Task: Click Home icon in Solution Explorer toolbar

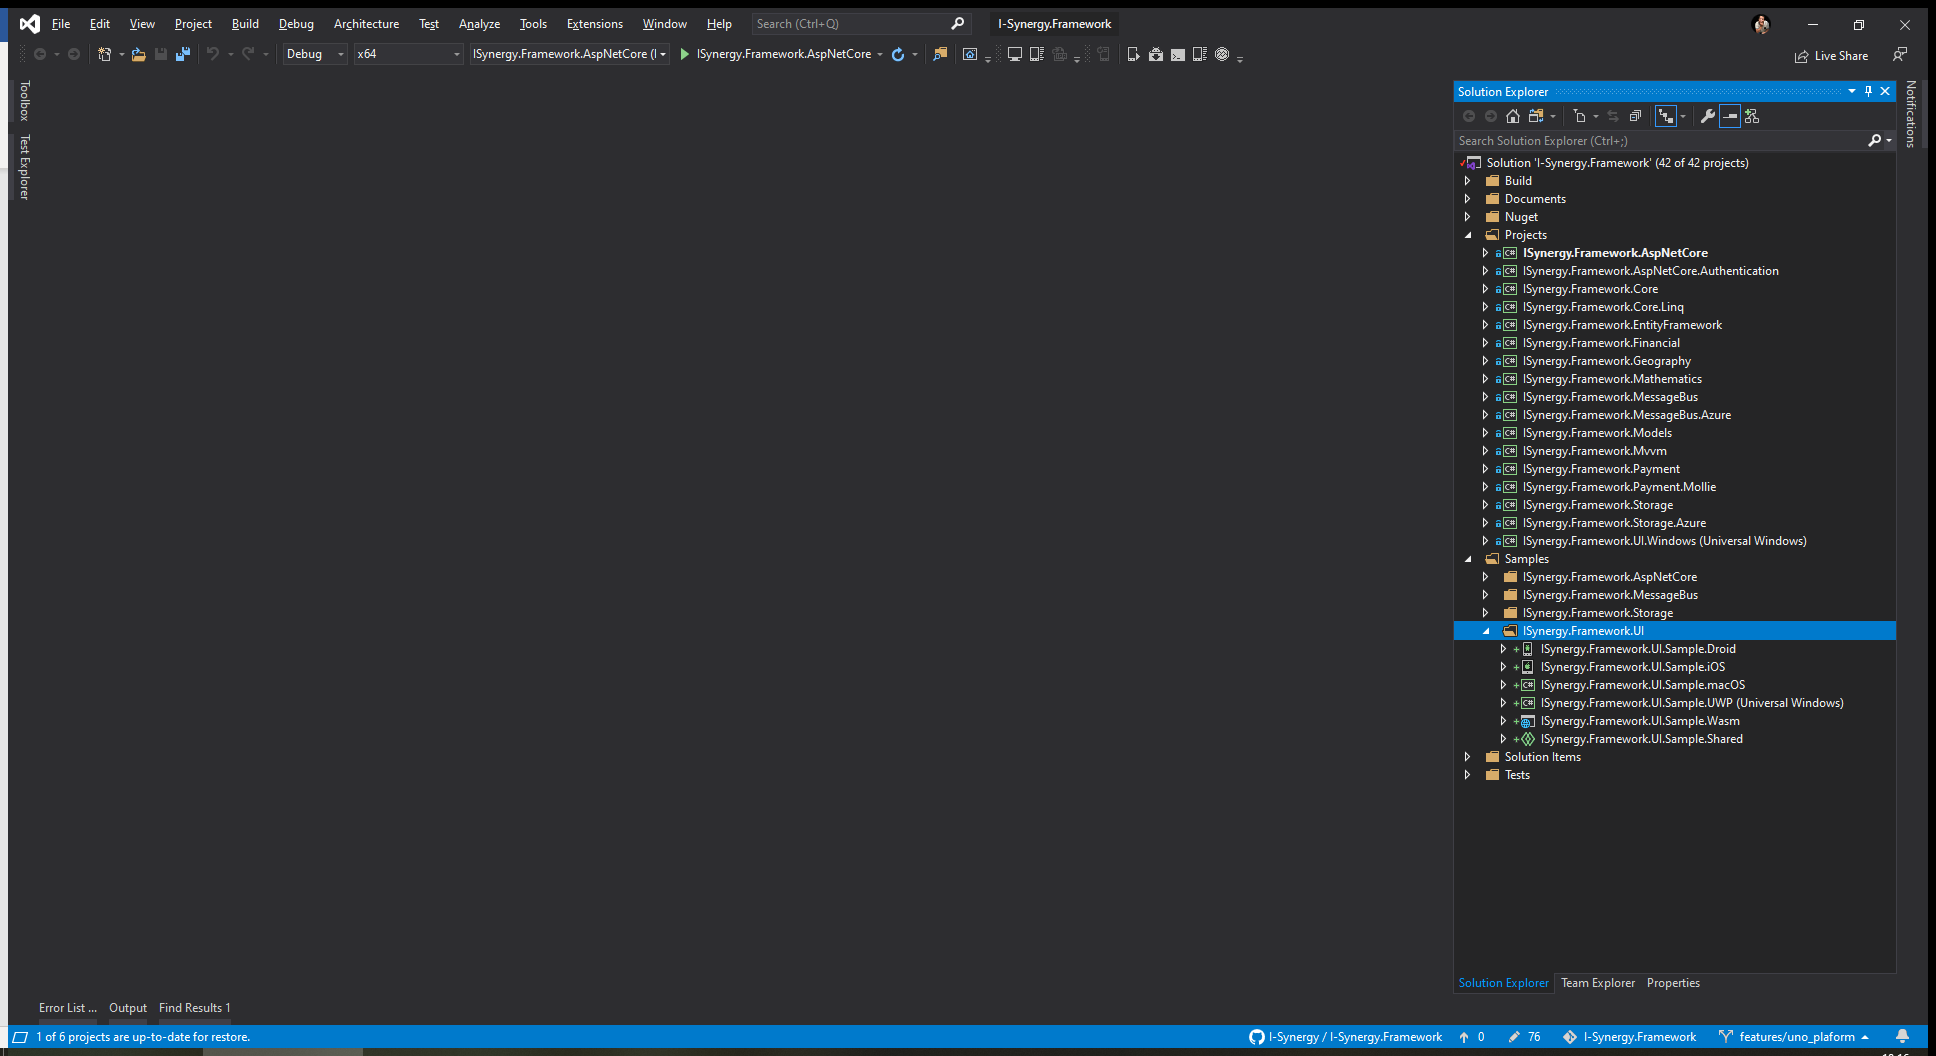Action: [x=1513, y=116]
